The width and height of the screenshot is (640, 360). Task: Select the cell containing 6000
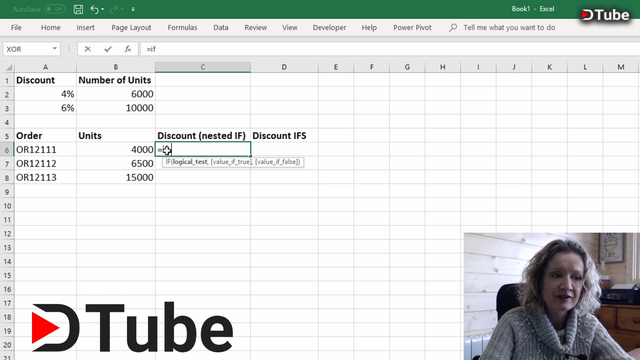116,94
